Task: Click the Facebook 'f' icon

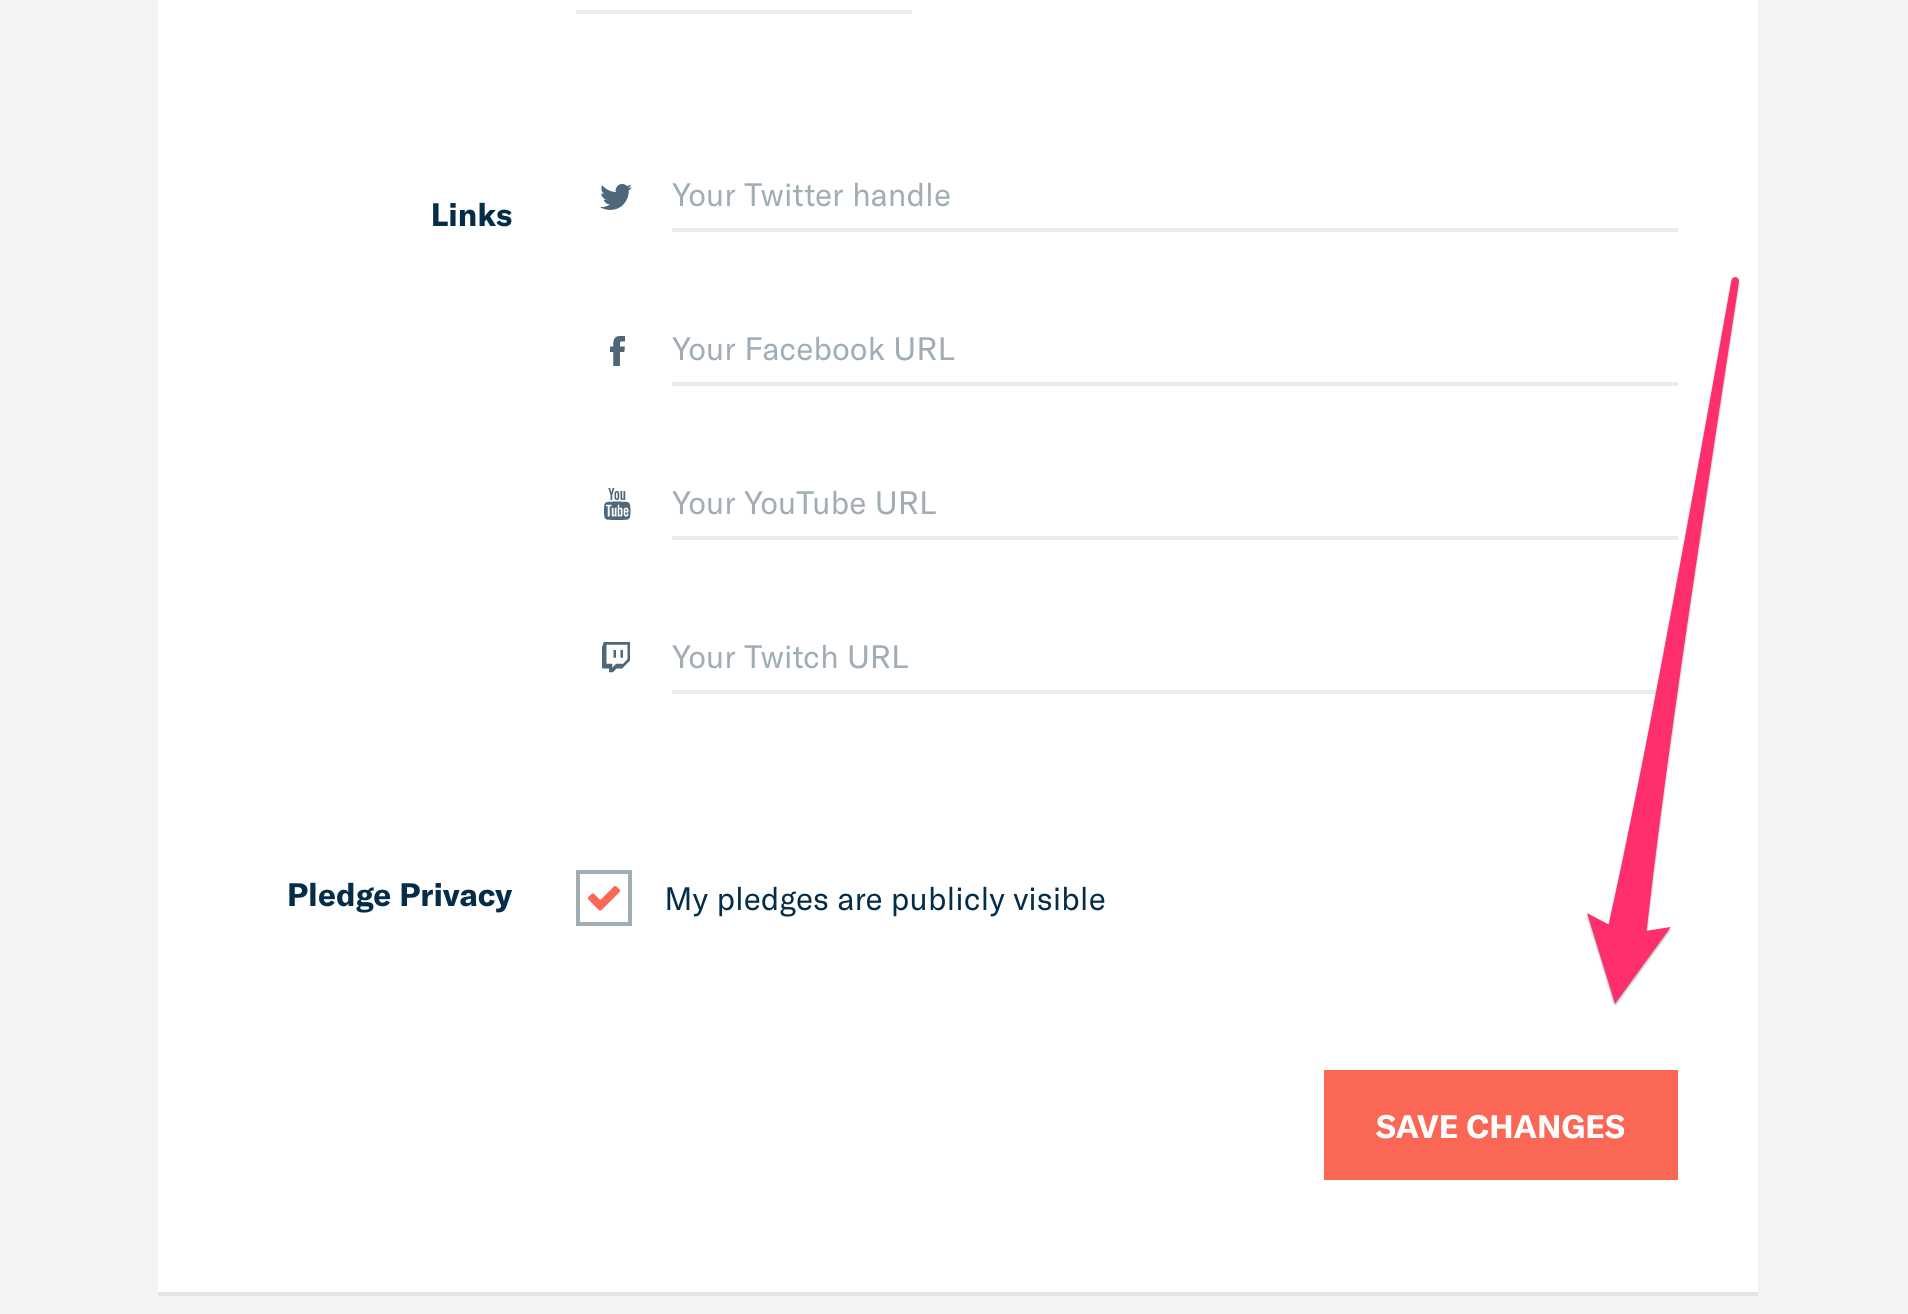Action: 617,350
